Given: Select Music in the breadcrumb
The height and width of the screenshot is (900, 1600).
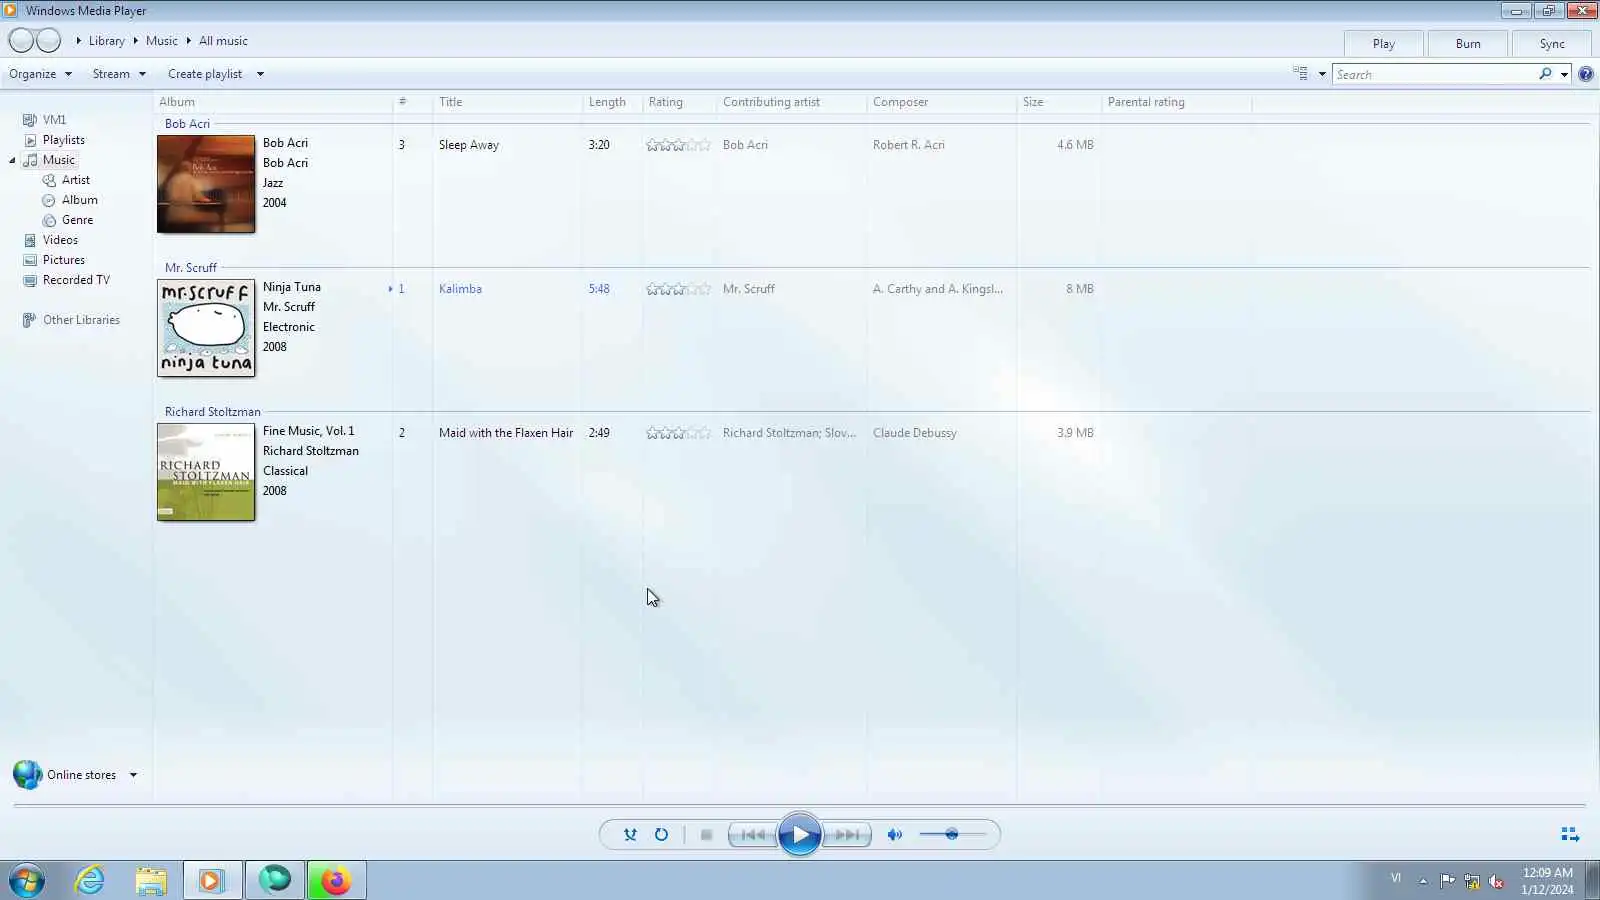Looking at the screenshot, I should pyautogui.click(x=162, y=41).
